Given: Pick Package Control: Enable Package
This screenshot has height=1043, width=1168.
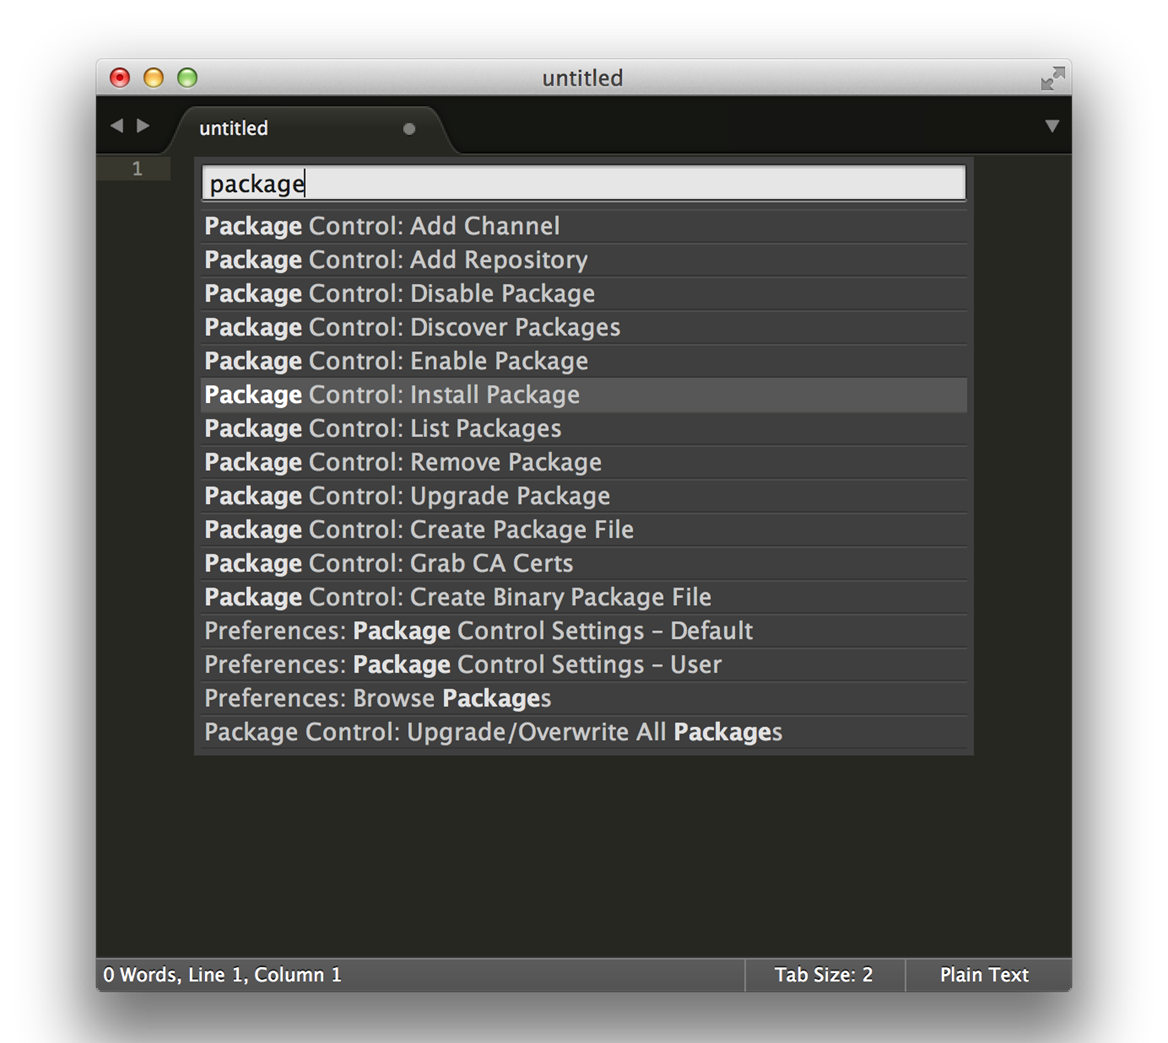Looking at the screenshot, I should [584, 361].
